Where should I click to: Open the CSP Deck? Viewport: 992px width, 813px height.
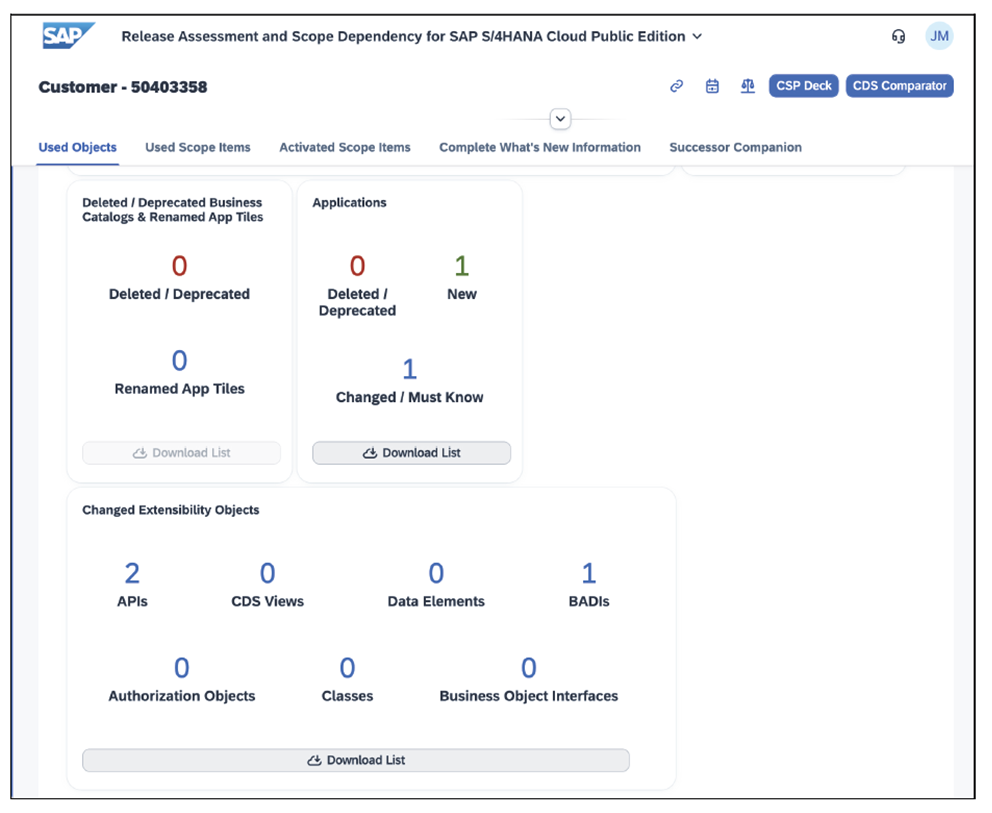tap(803, 85)
